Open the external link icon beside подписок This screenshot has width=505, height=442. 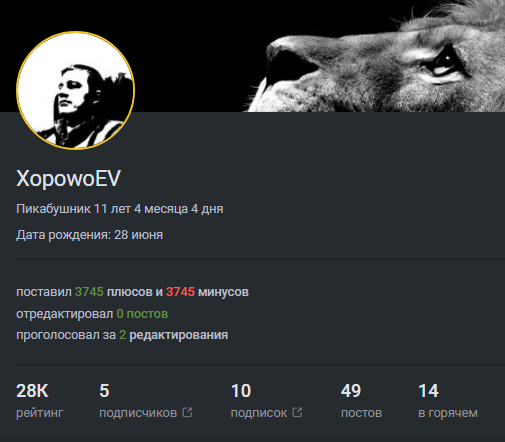[x=297, y=412]
